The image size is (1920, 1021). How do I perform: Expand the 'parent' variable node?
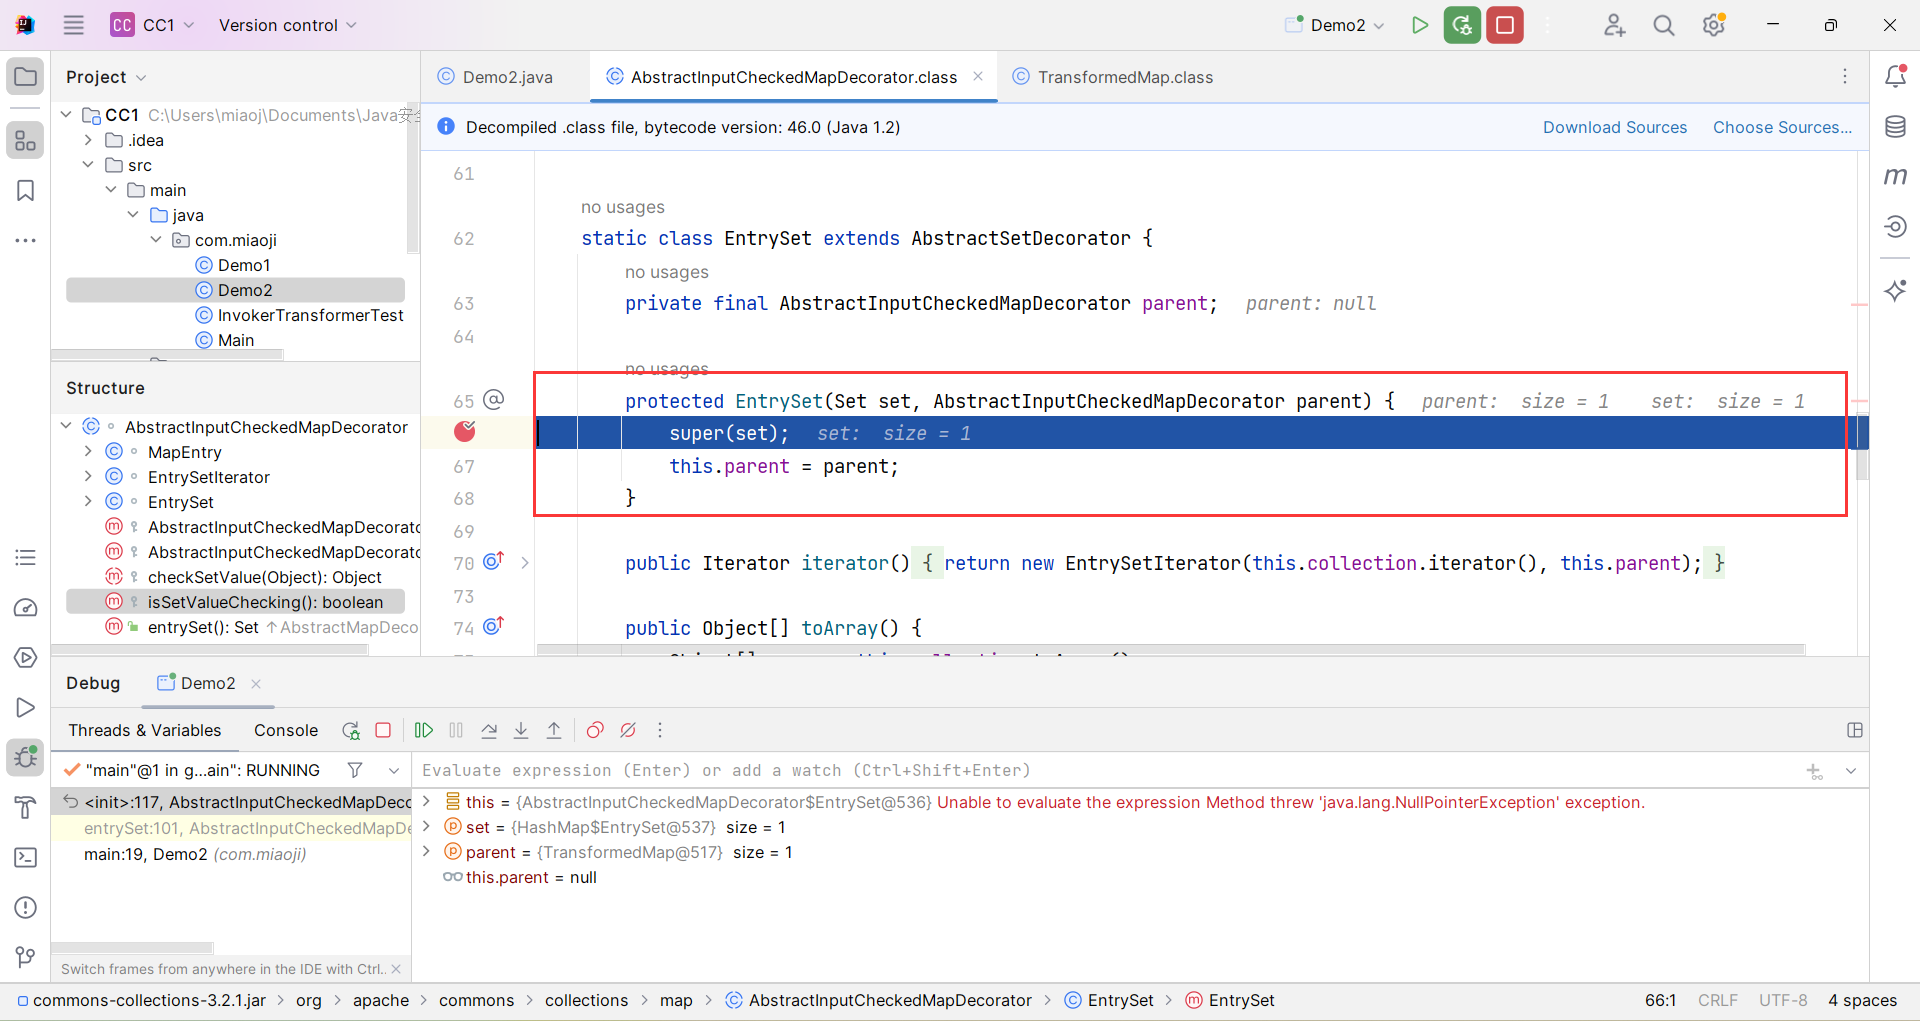pyautogui.click(x=427, y=852)
